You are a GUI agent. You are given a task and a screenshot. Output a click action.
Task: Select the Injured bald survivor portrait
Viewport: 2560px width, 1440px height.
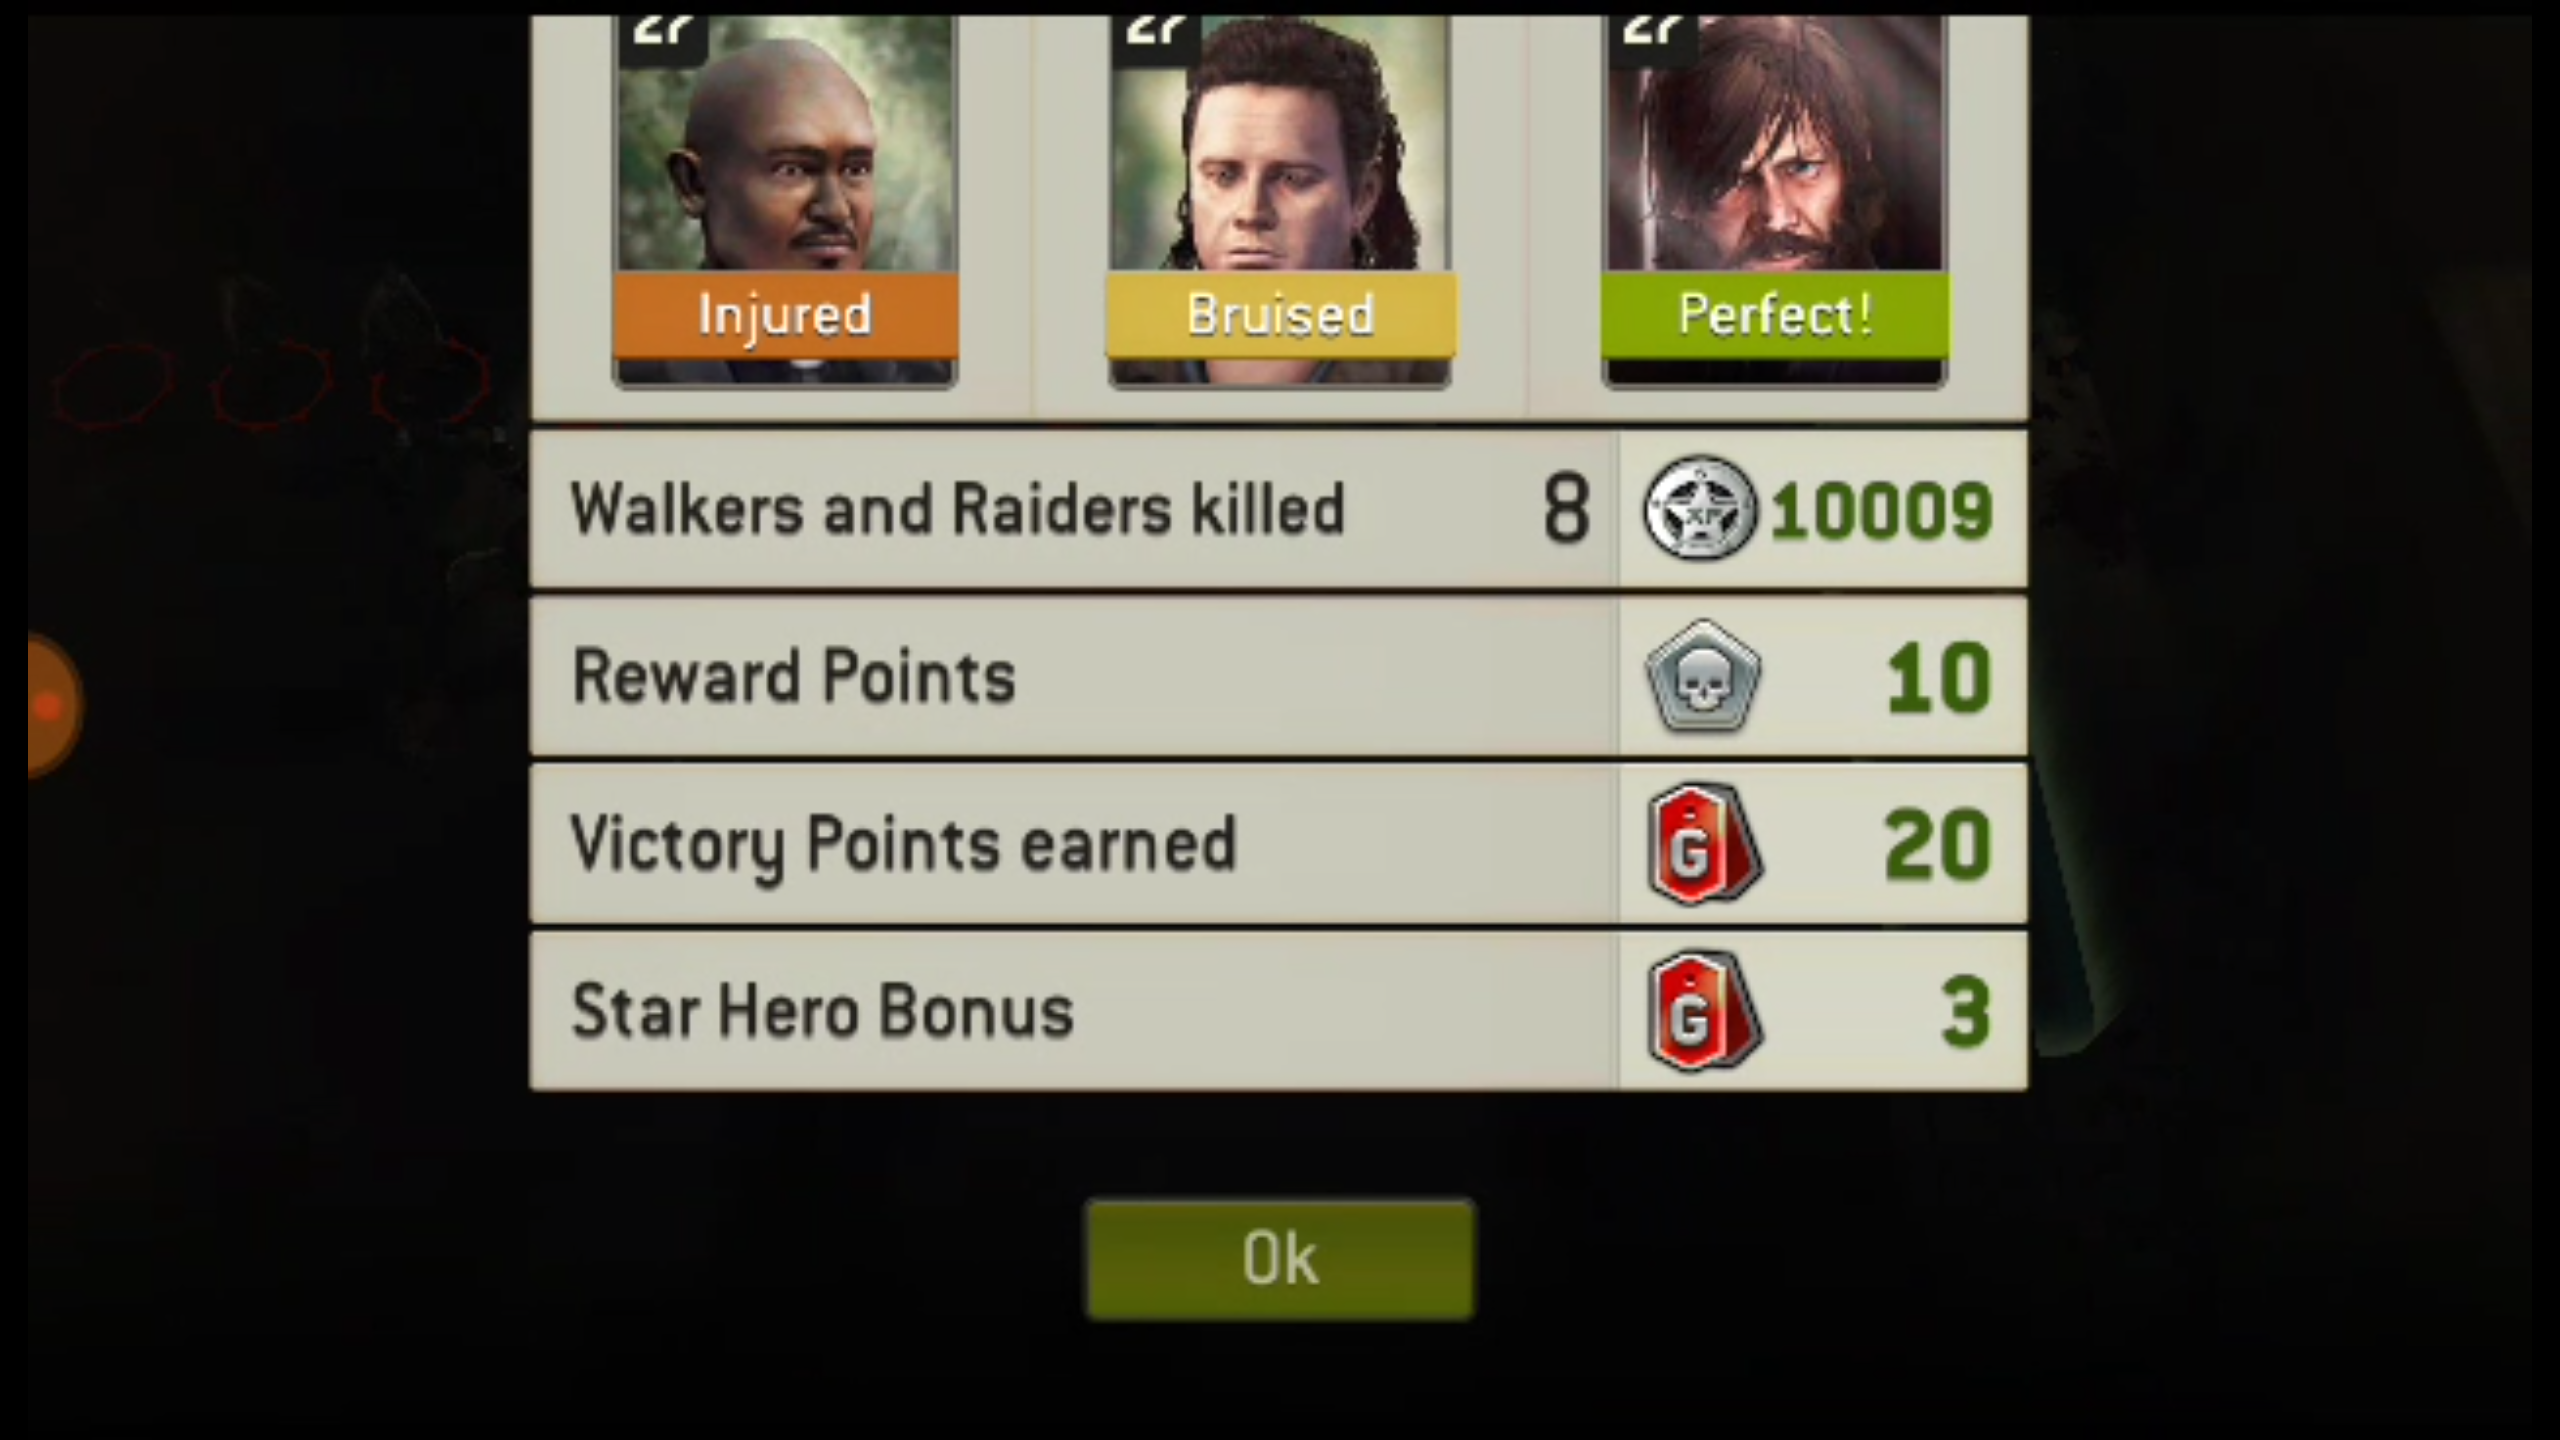pos(785,200)
